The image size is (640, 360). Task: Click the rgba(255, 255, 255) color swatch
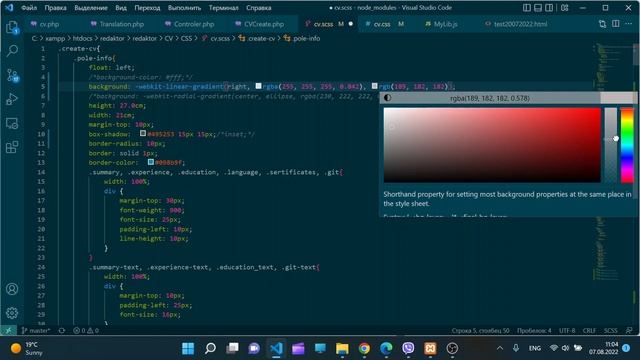(x=258, y=86)
